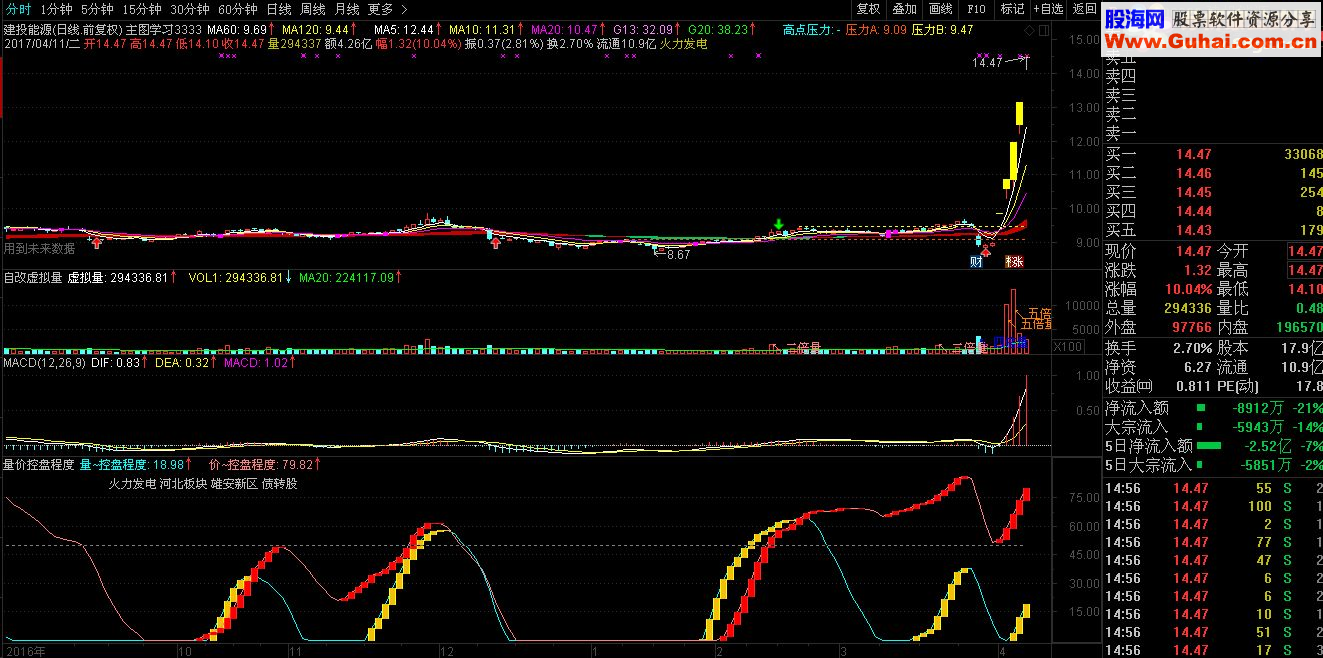Image resolution: width=1323 pixels, height=658 pixels.
Task: Click the tick row with volume 77
Action: pos(1212,542)
